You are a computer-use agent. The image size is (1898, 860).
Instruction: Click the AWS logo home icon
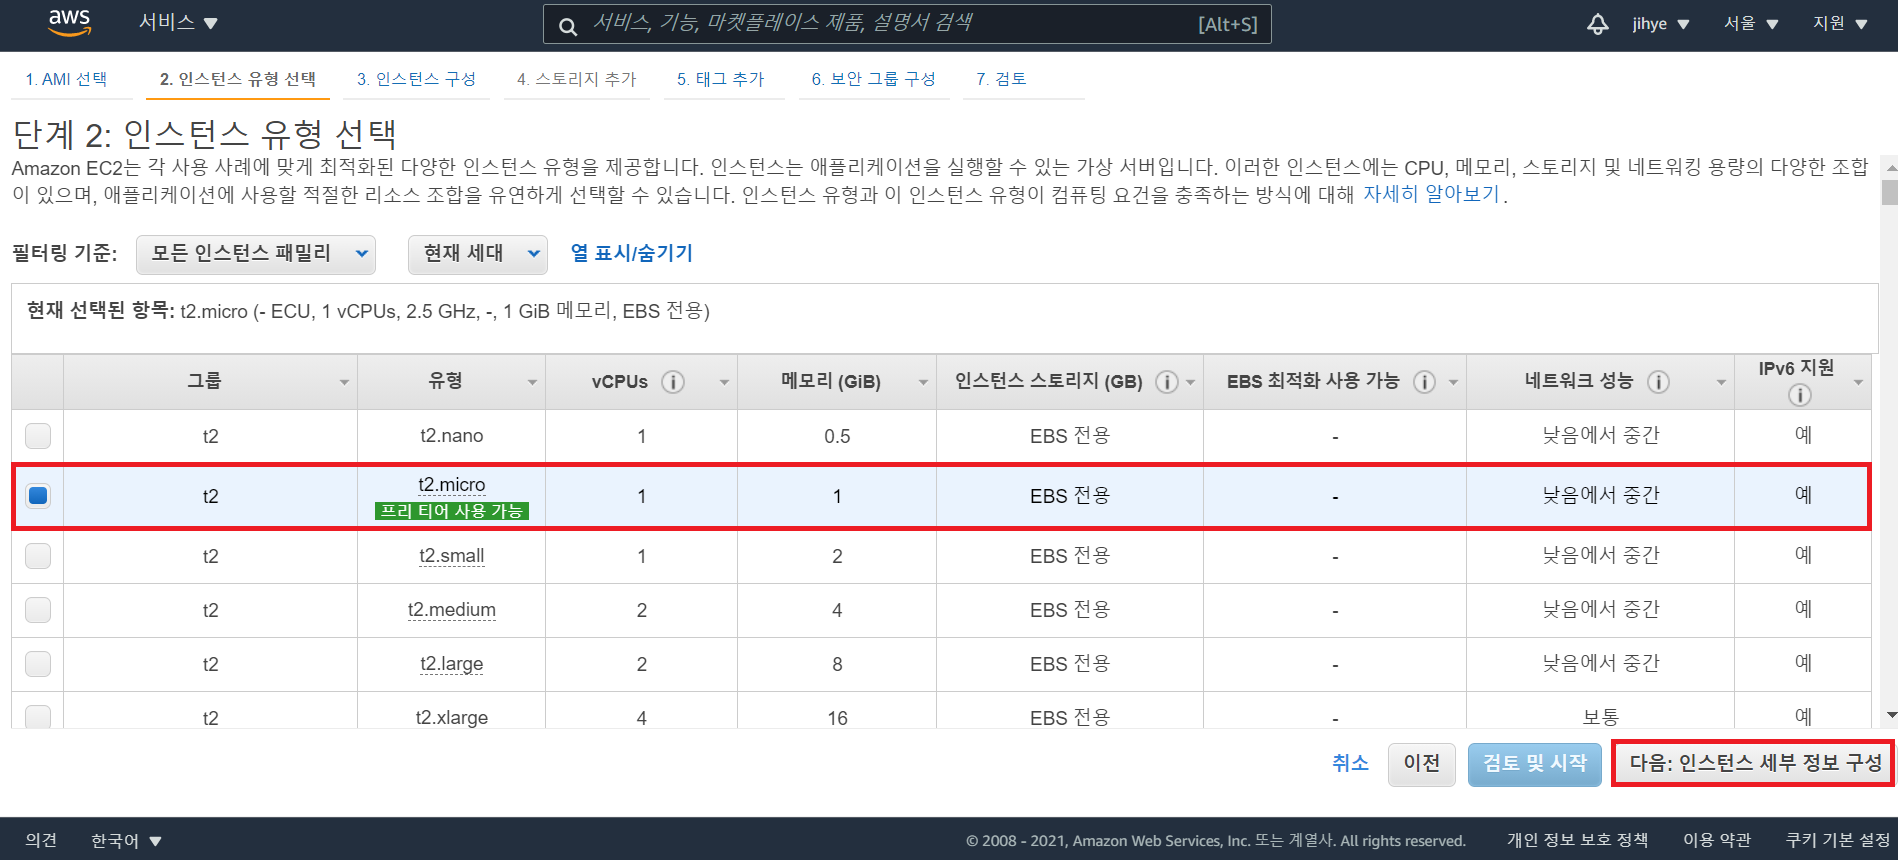[70, 23]
